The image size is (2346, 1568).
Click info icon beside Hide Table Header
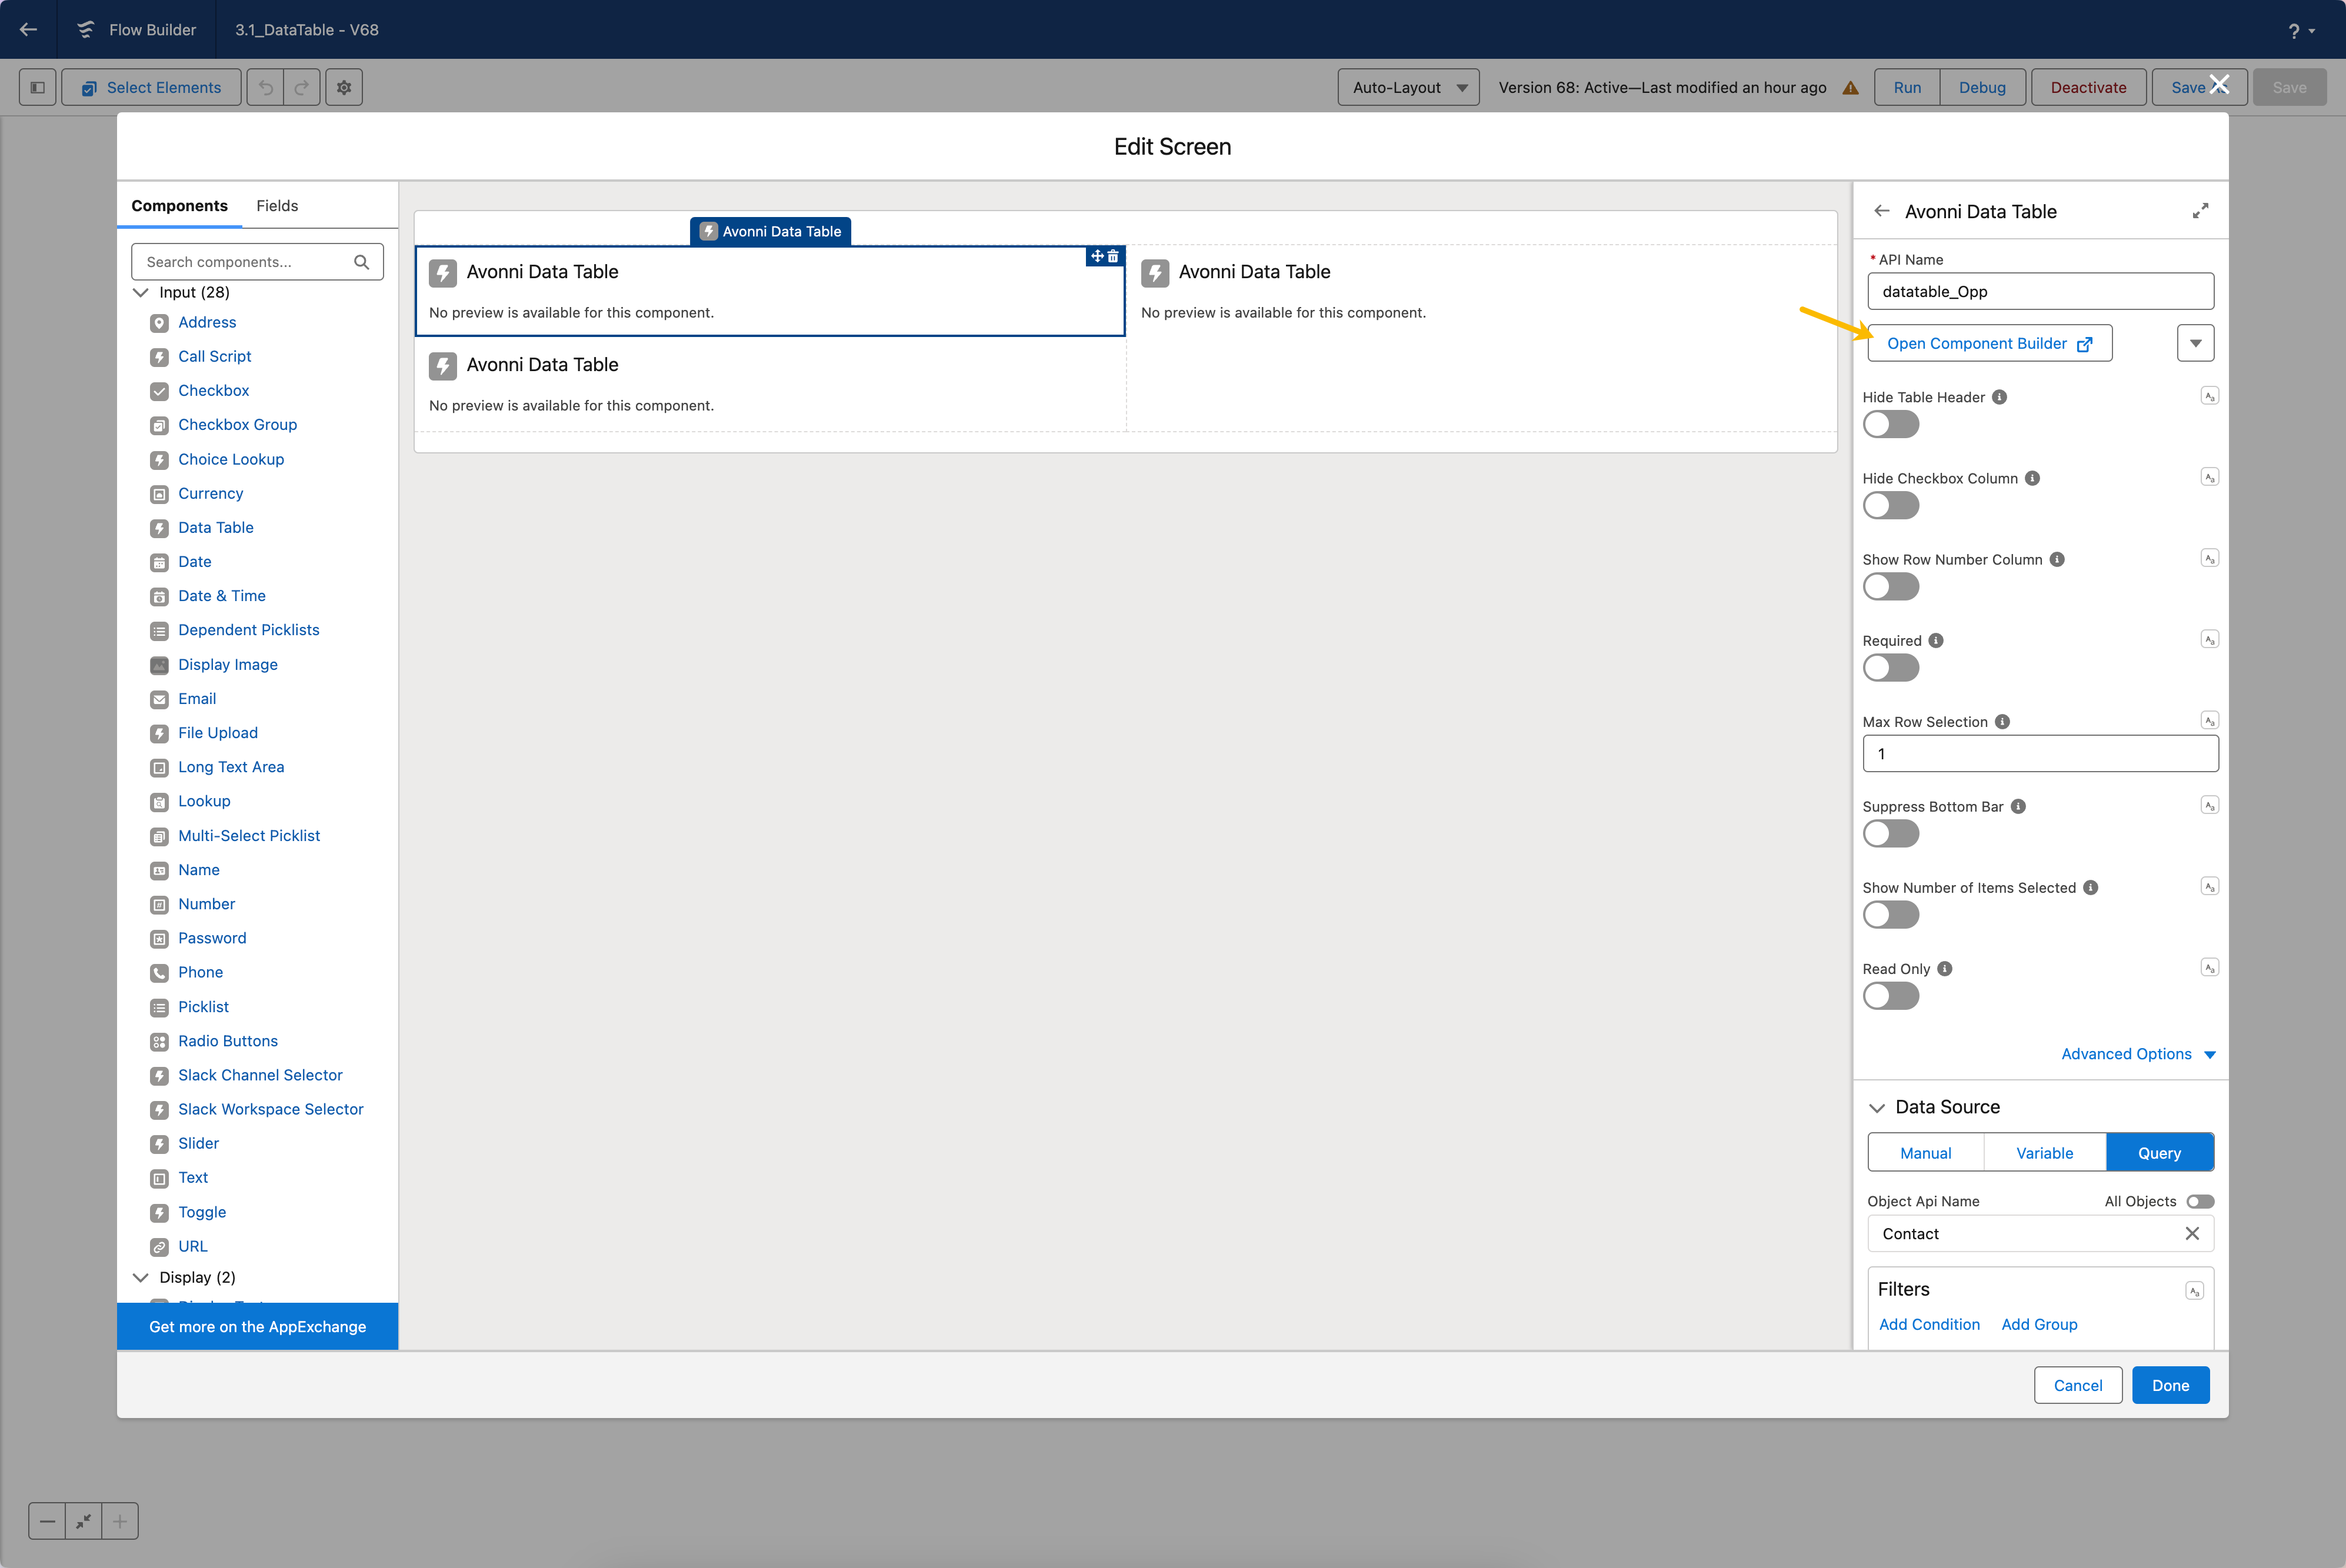(x=1999, y=397)
